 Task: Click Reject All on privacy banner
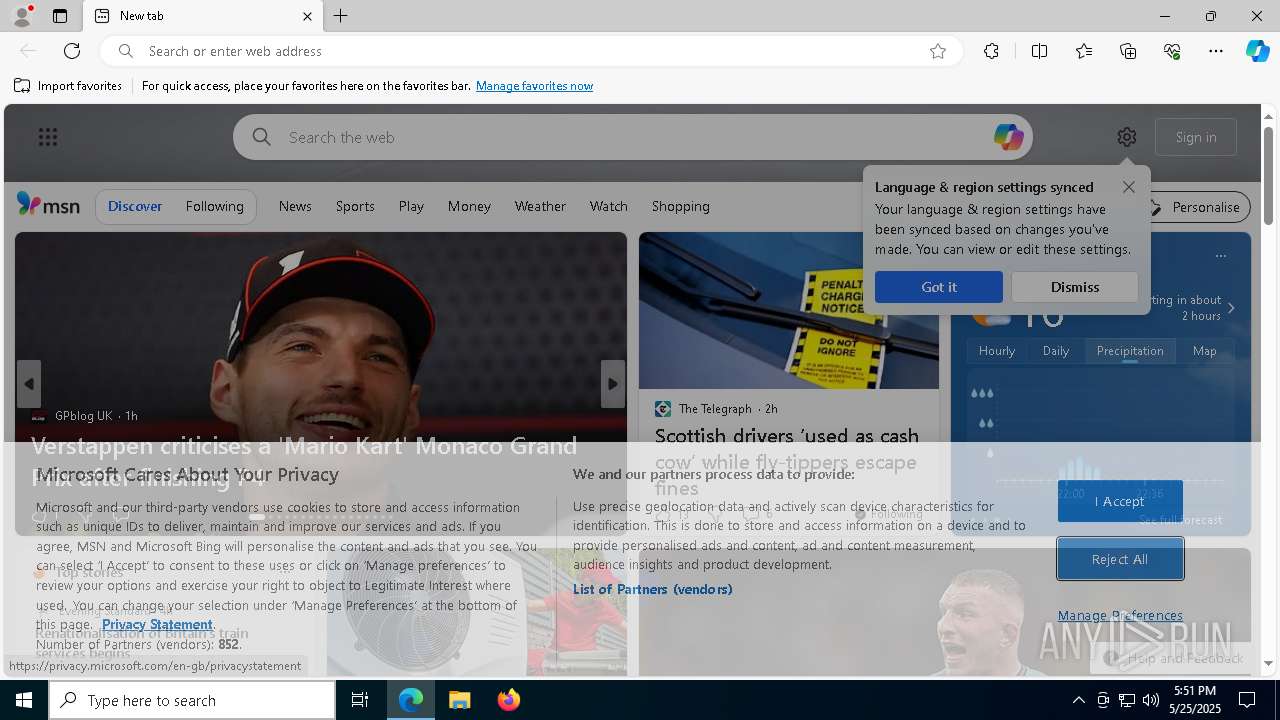point(1120,559)
